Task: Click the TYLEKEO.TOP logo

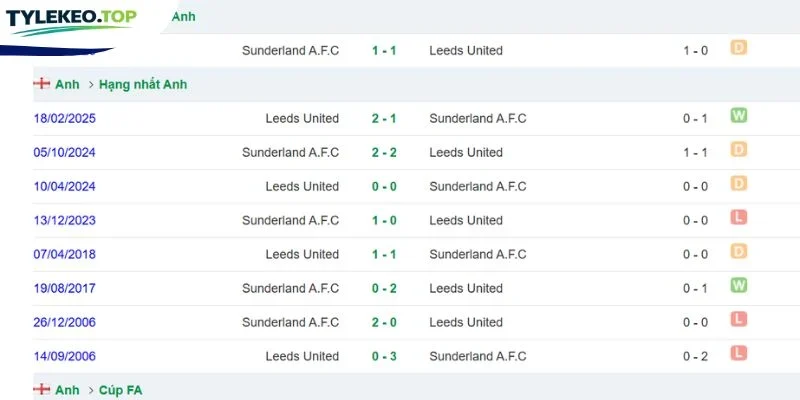Action: (71, 21)
